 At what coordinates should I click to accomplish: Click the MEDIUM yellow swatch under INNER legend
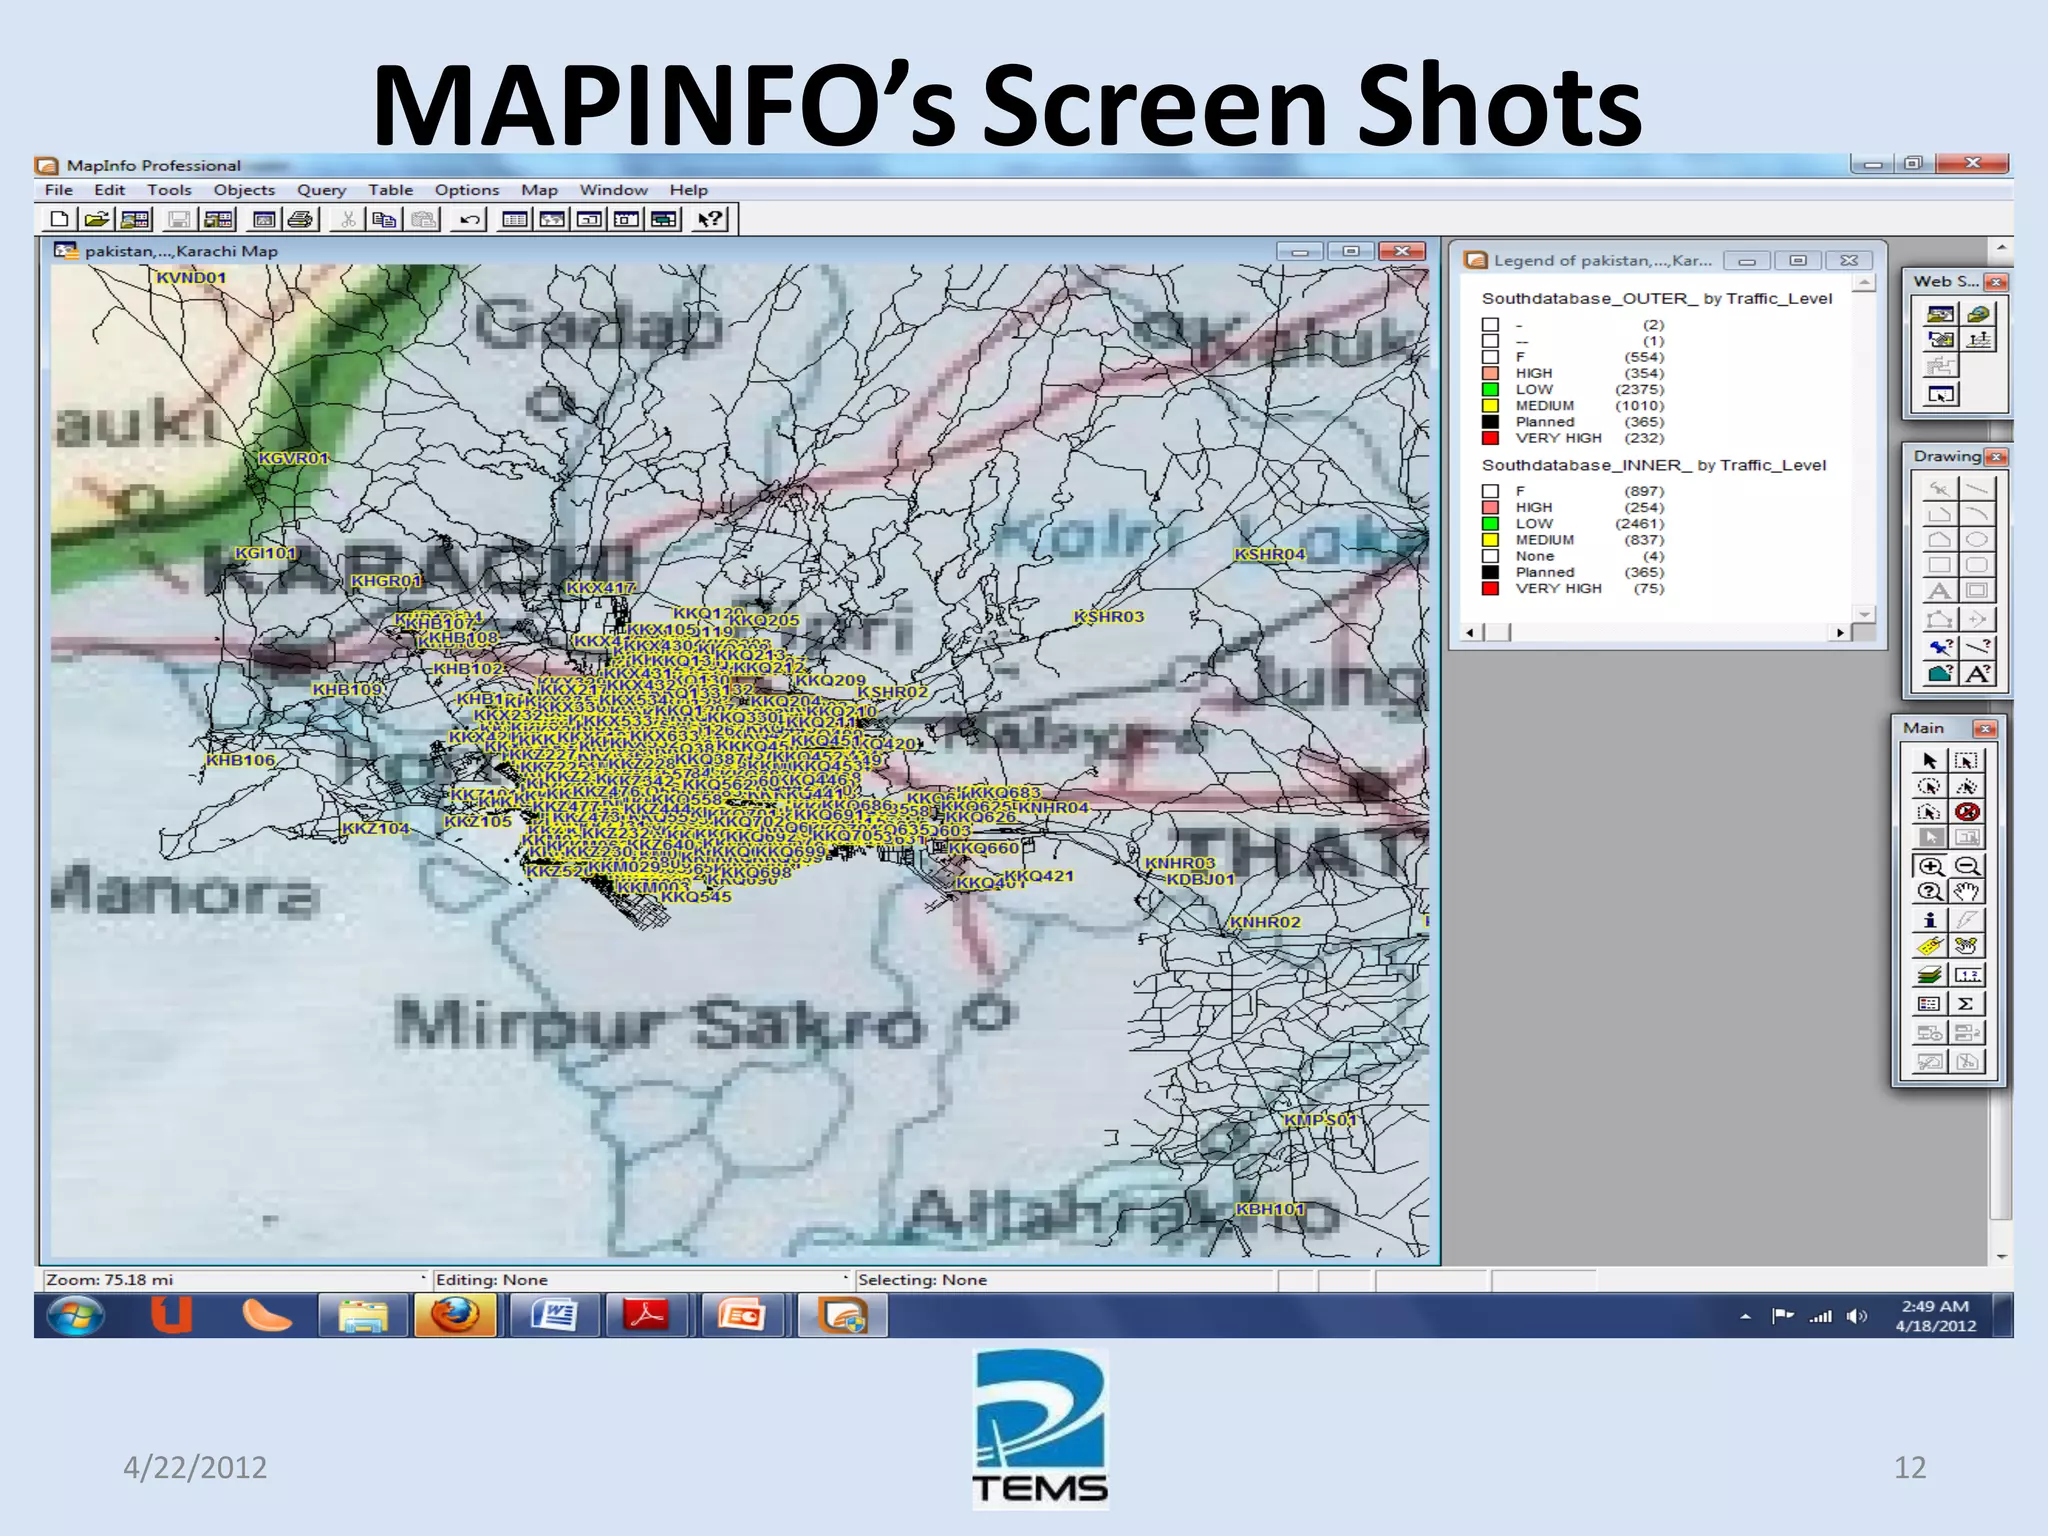(1490, 540)
